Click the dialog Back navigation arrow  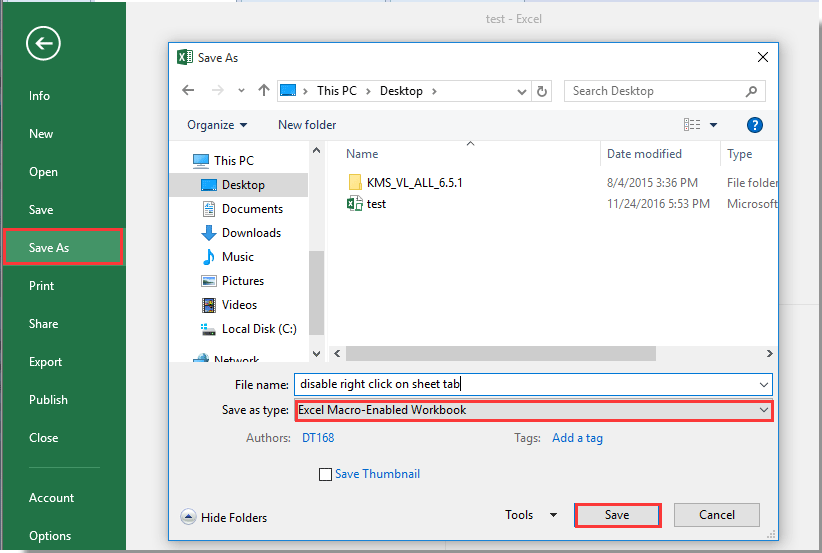(x=188, y=91)
